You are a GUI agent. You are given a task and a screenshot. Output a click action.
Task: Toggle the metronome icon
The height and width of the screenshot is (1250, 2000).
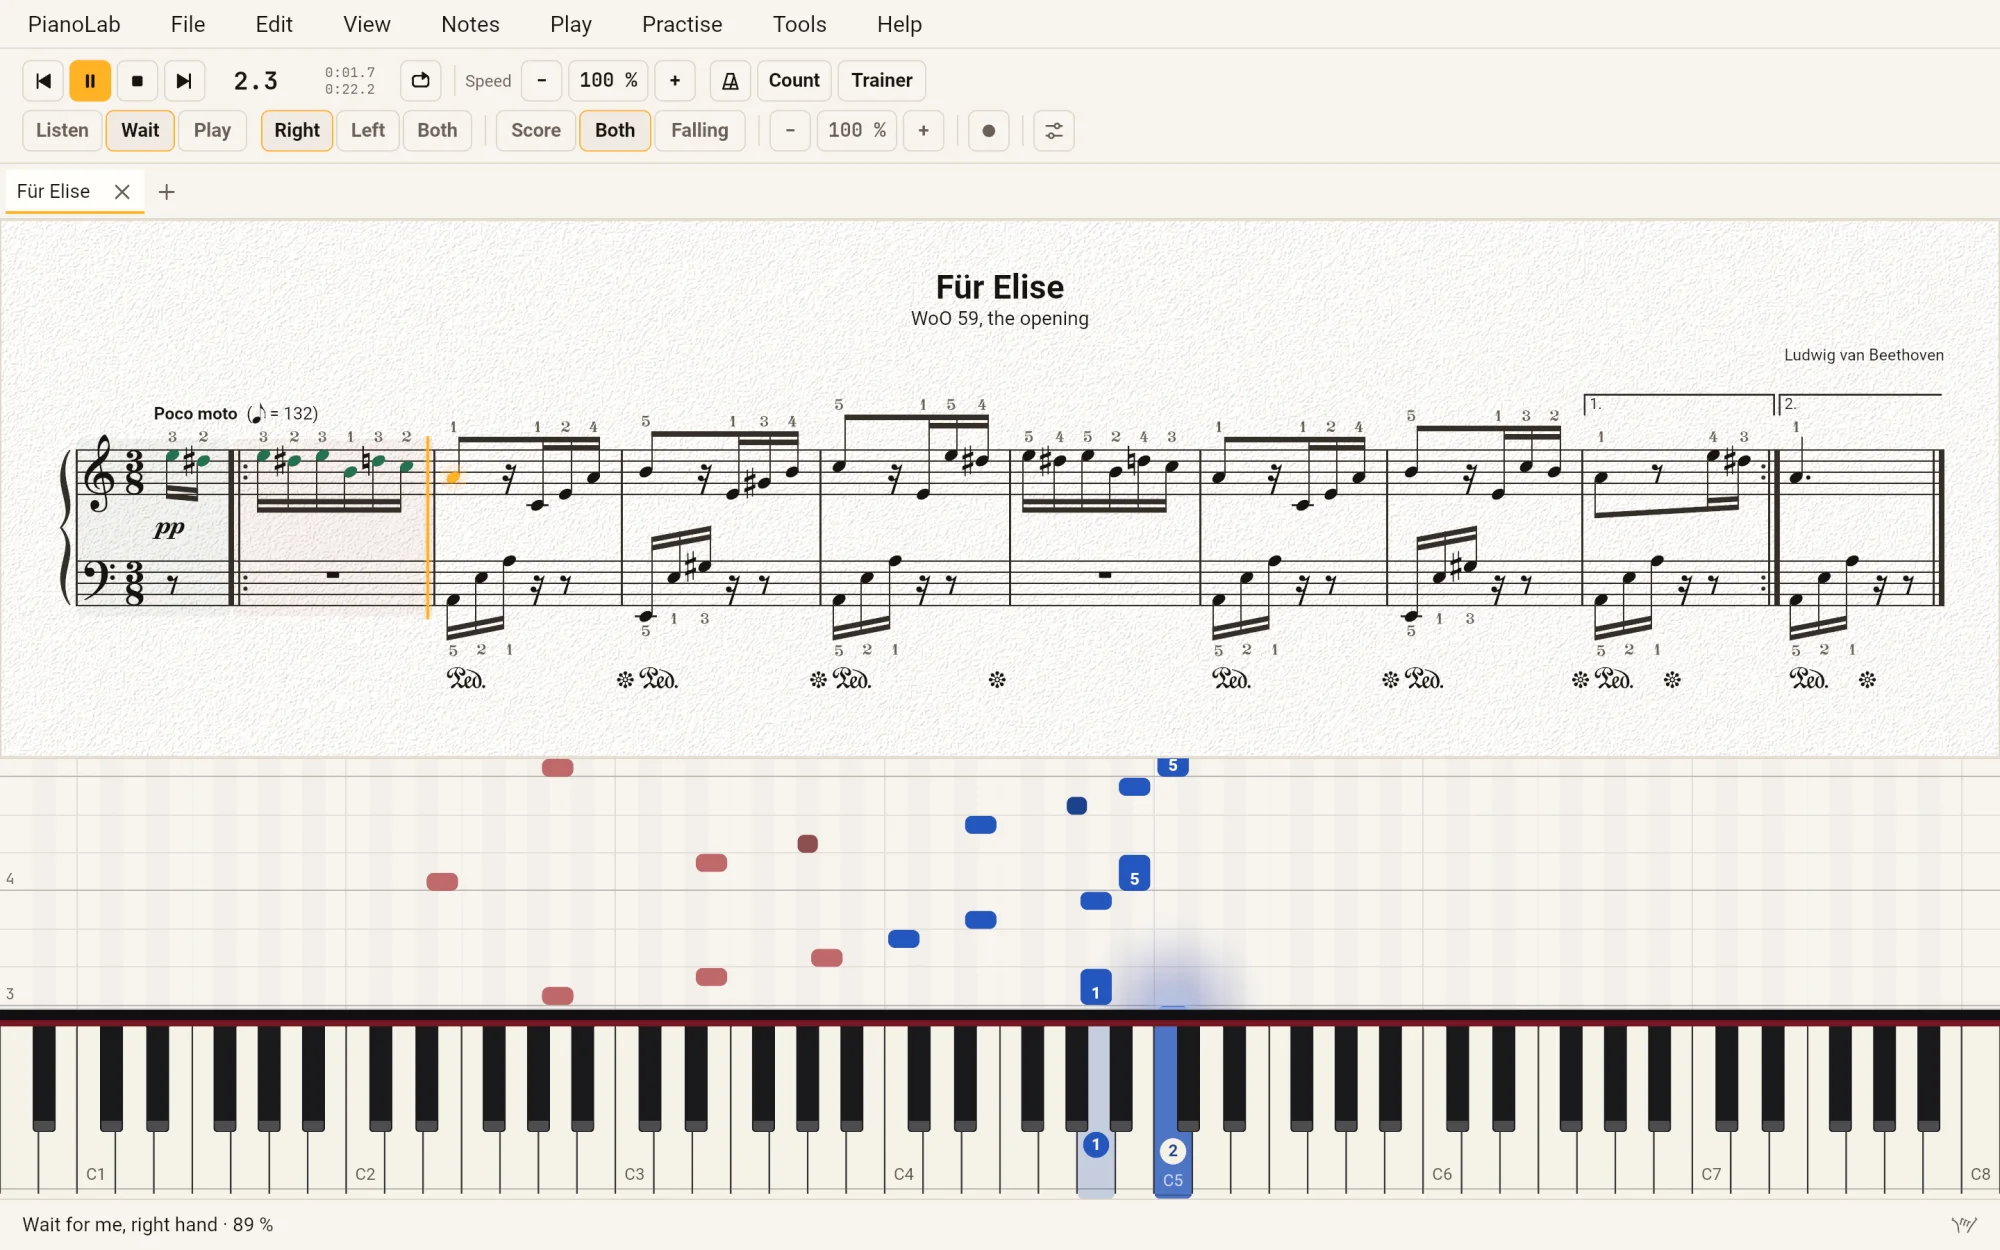(730, 81)
